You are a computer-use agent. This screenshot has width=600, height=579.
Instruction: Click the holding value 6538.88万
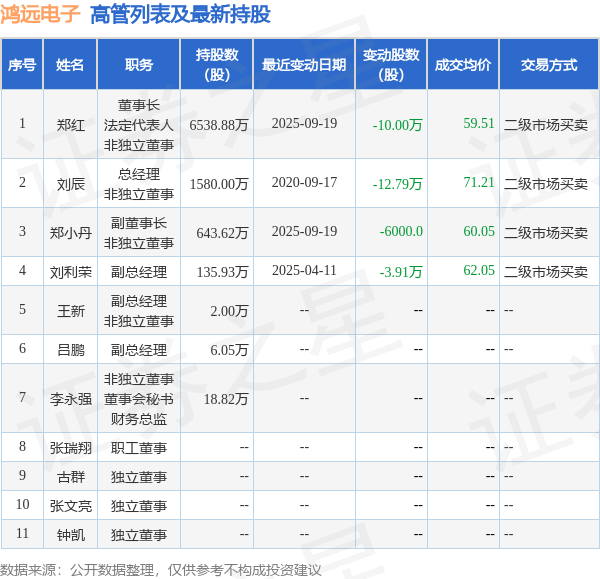tap(219, 125)
